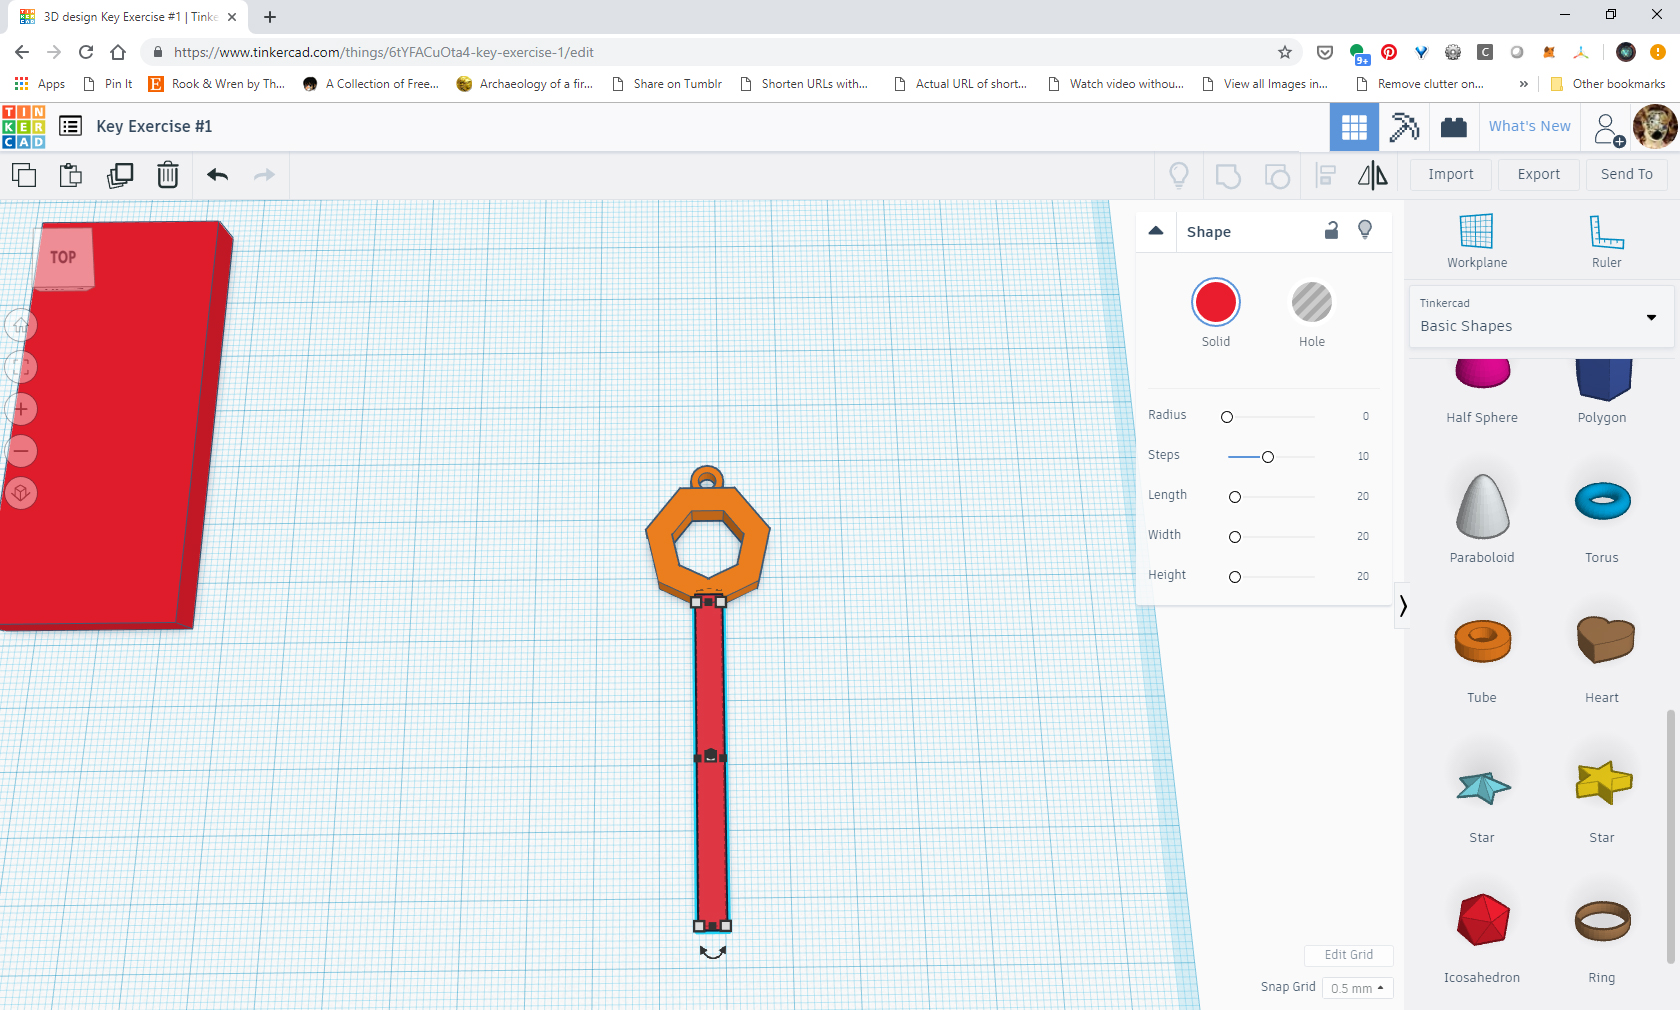Expand the bookmarks overflow chevron
The image size is (1680, 1010).
[x=1523, y=84]
